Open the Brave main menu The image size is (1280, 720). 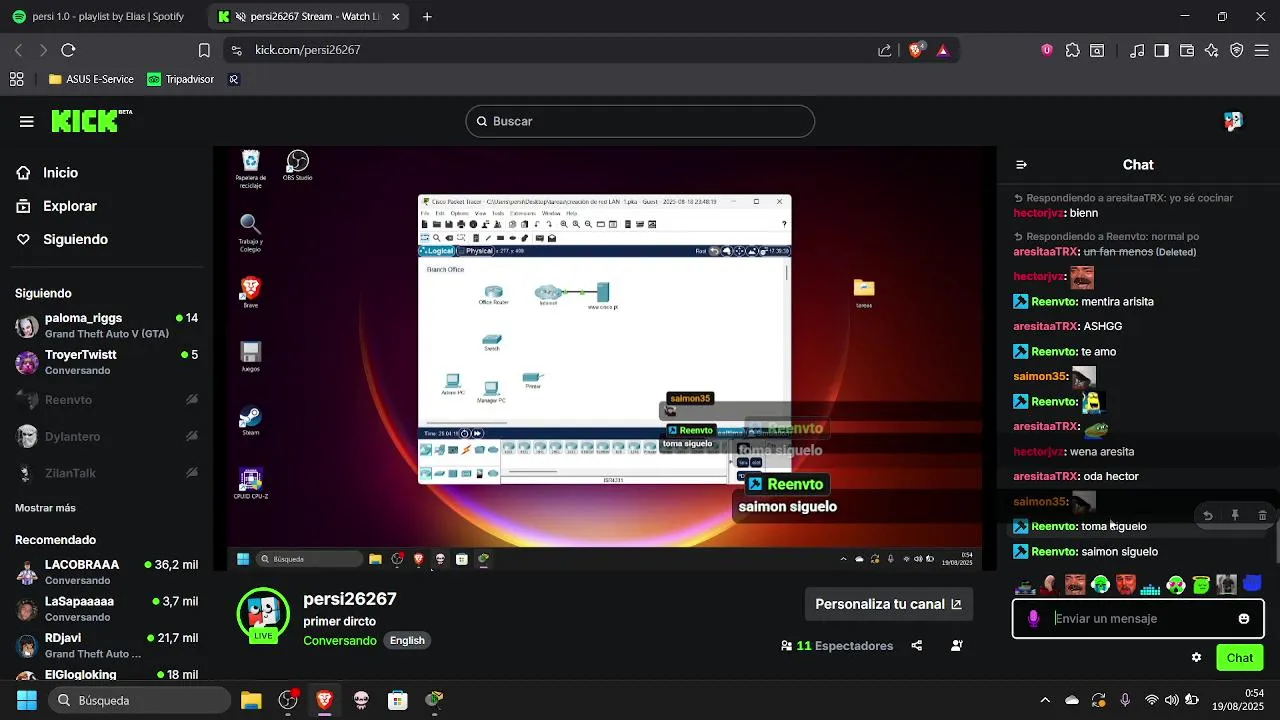pyautogui.click(x=1261, y=50)
